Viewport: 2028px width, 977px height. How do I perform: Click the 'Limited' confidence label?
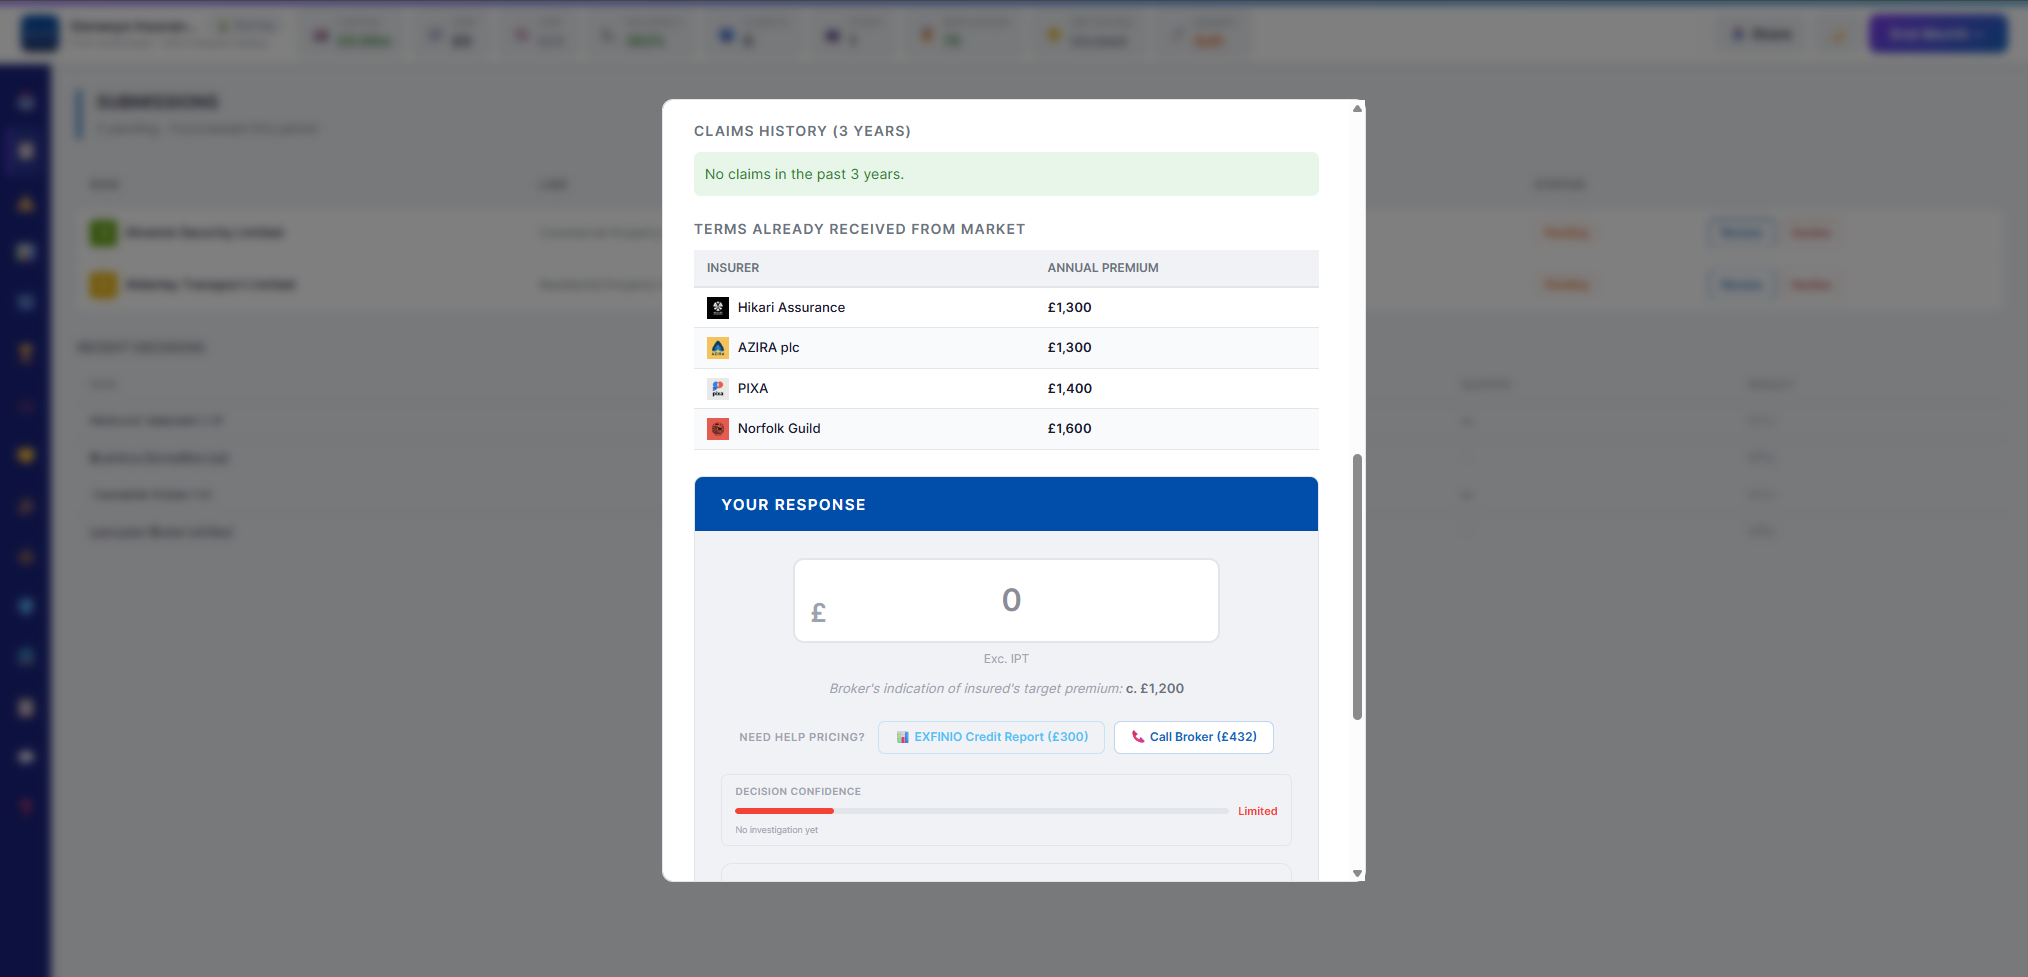(x=1257, y=811)
